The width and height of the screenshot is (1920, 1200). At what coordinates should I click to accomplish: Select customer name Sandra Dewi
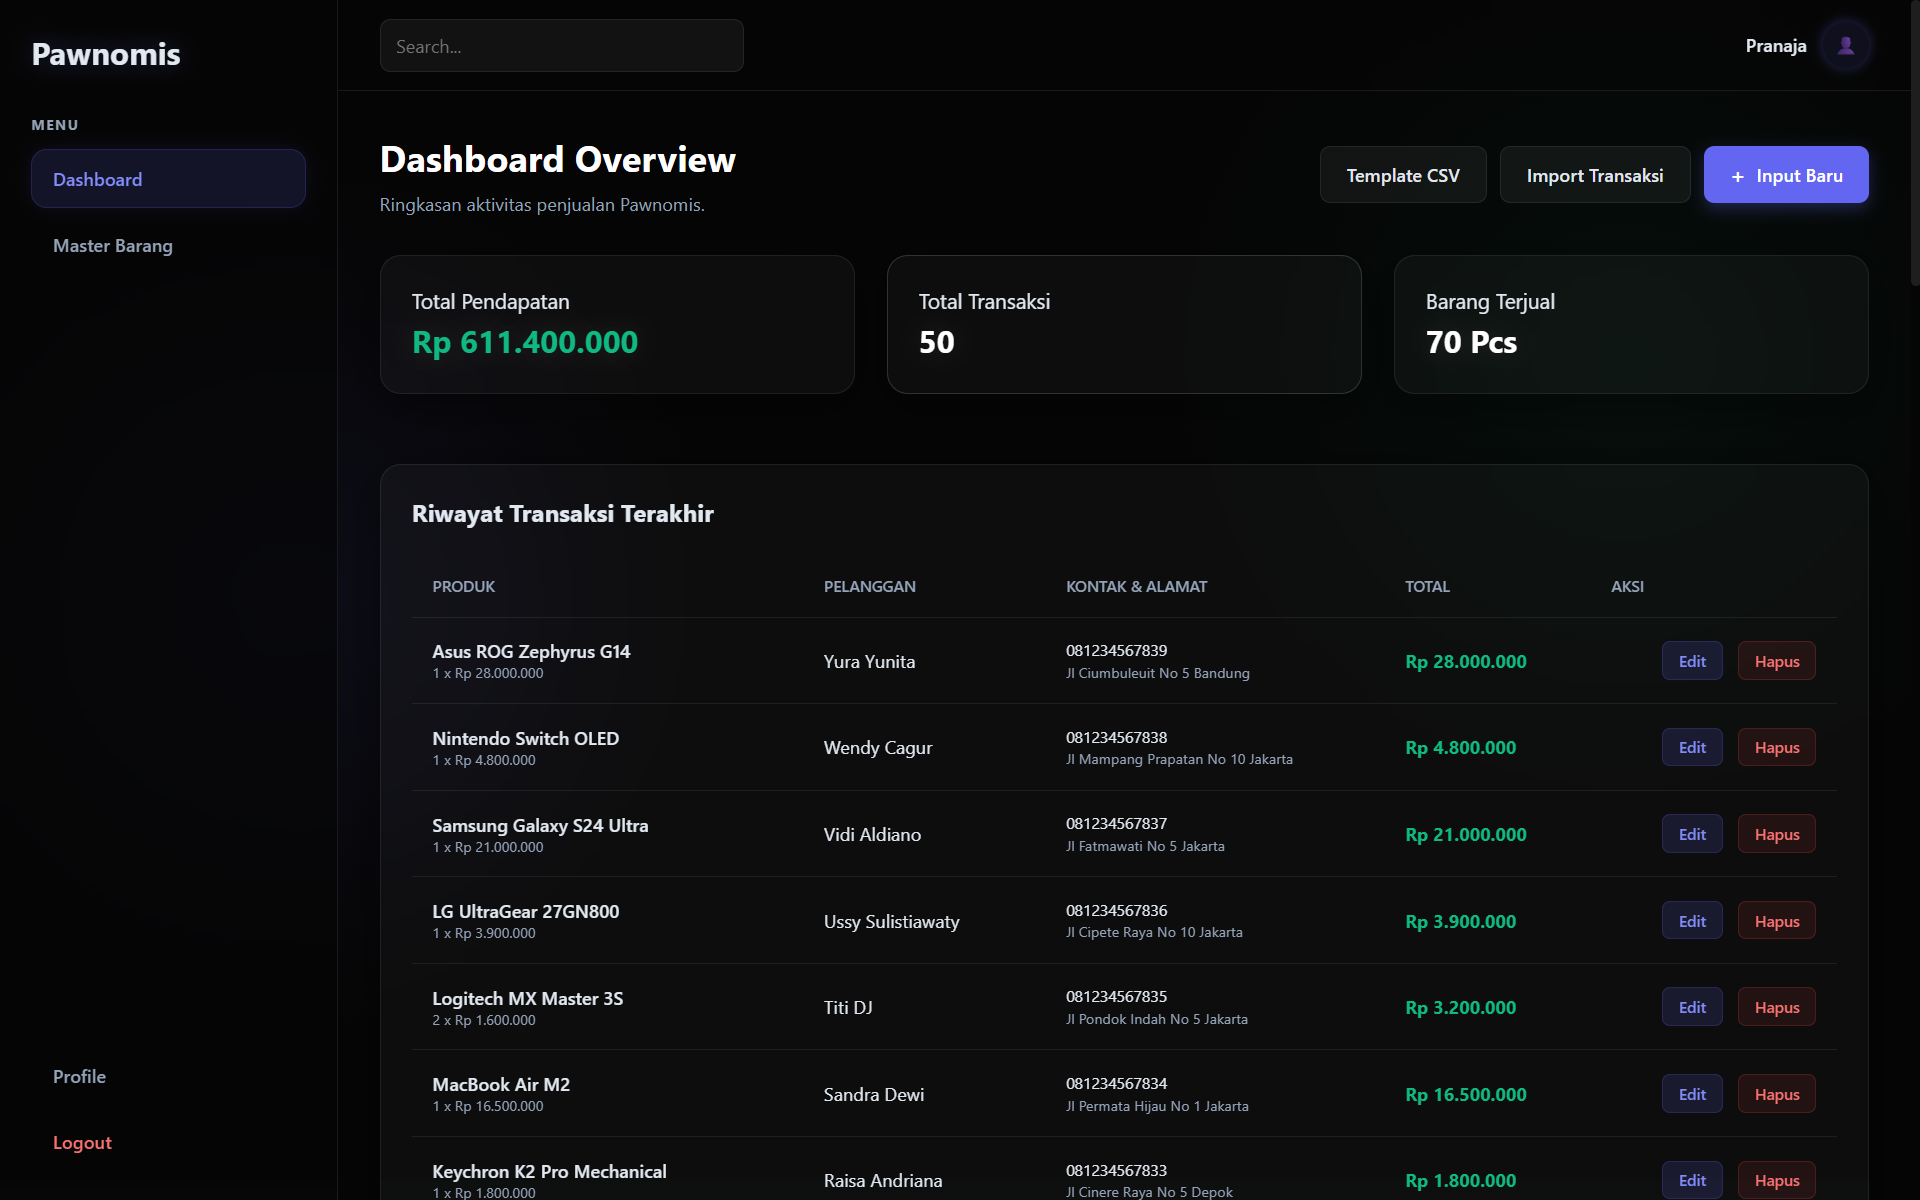873,1094
